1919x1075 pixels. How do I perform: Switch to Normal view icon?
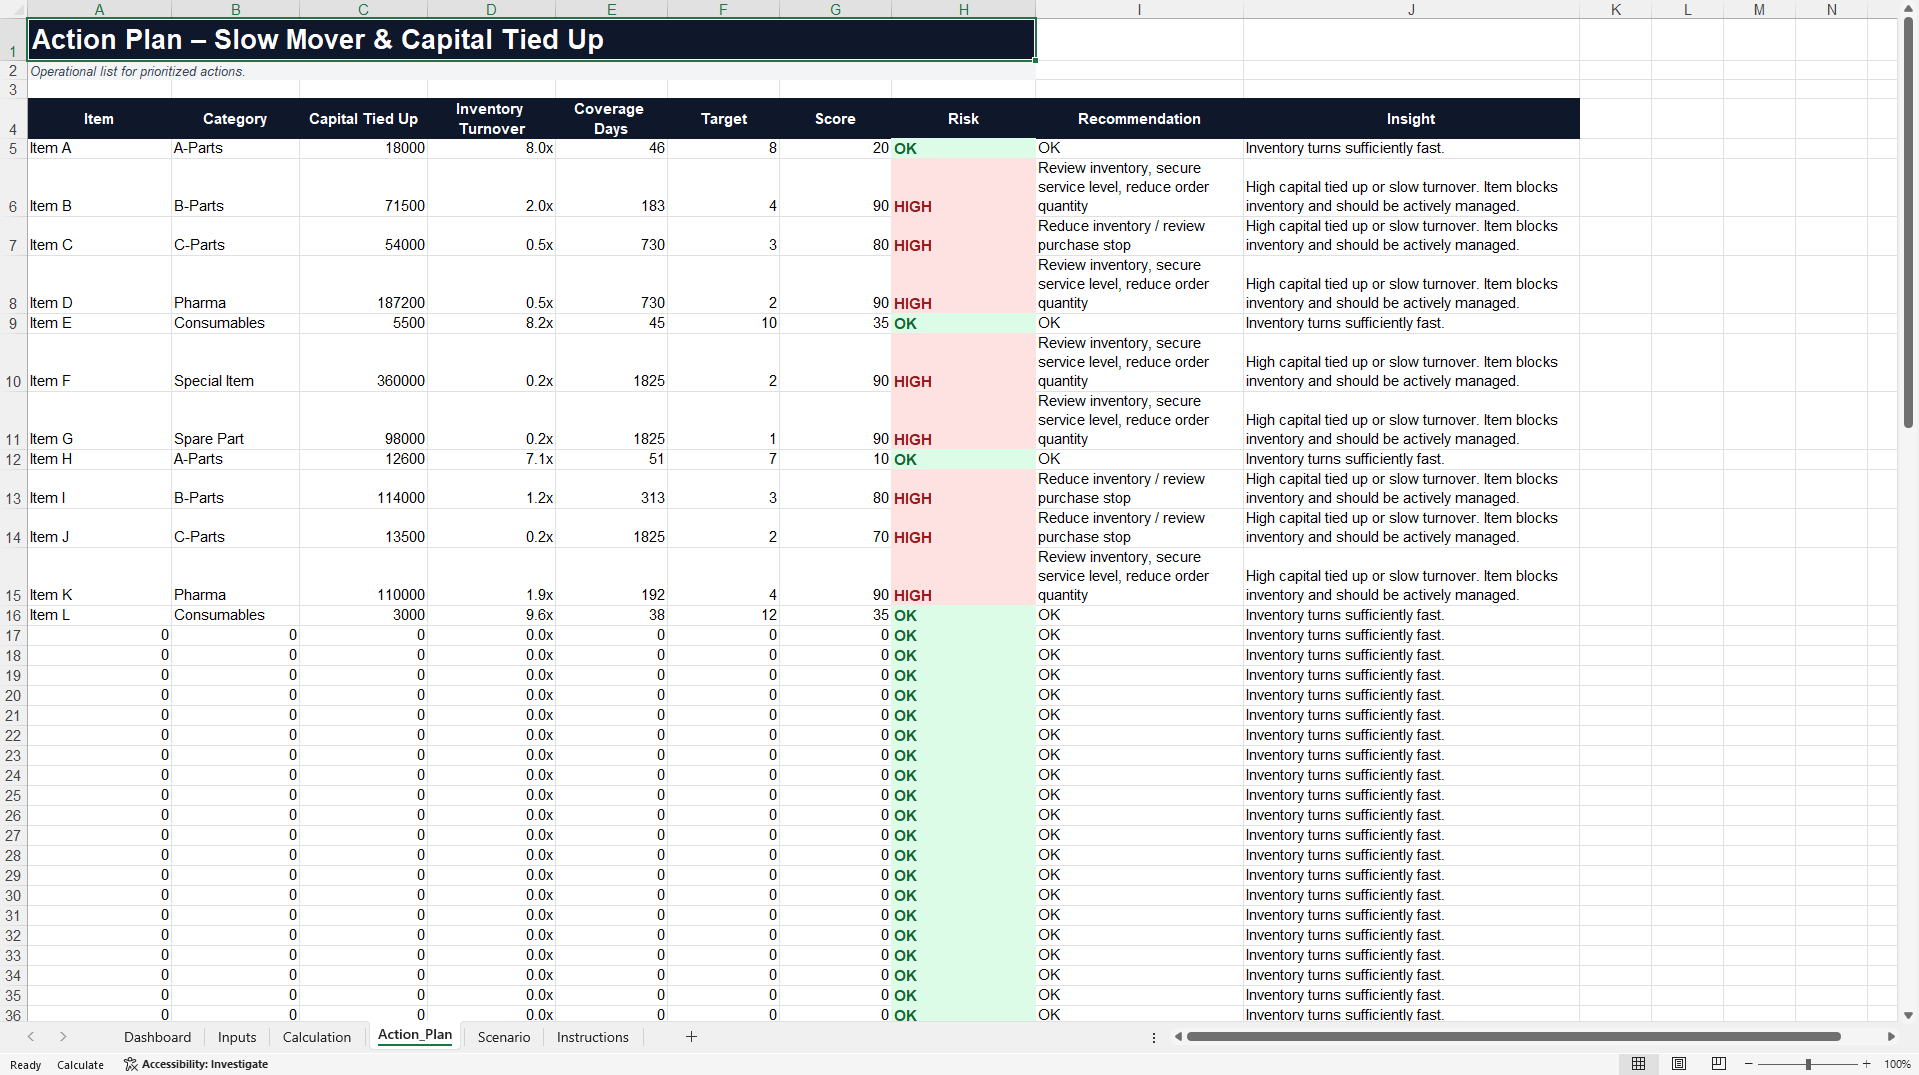[1638, 1064]
